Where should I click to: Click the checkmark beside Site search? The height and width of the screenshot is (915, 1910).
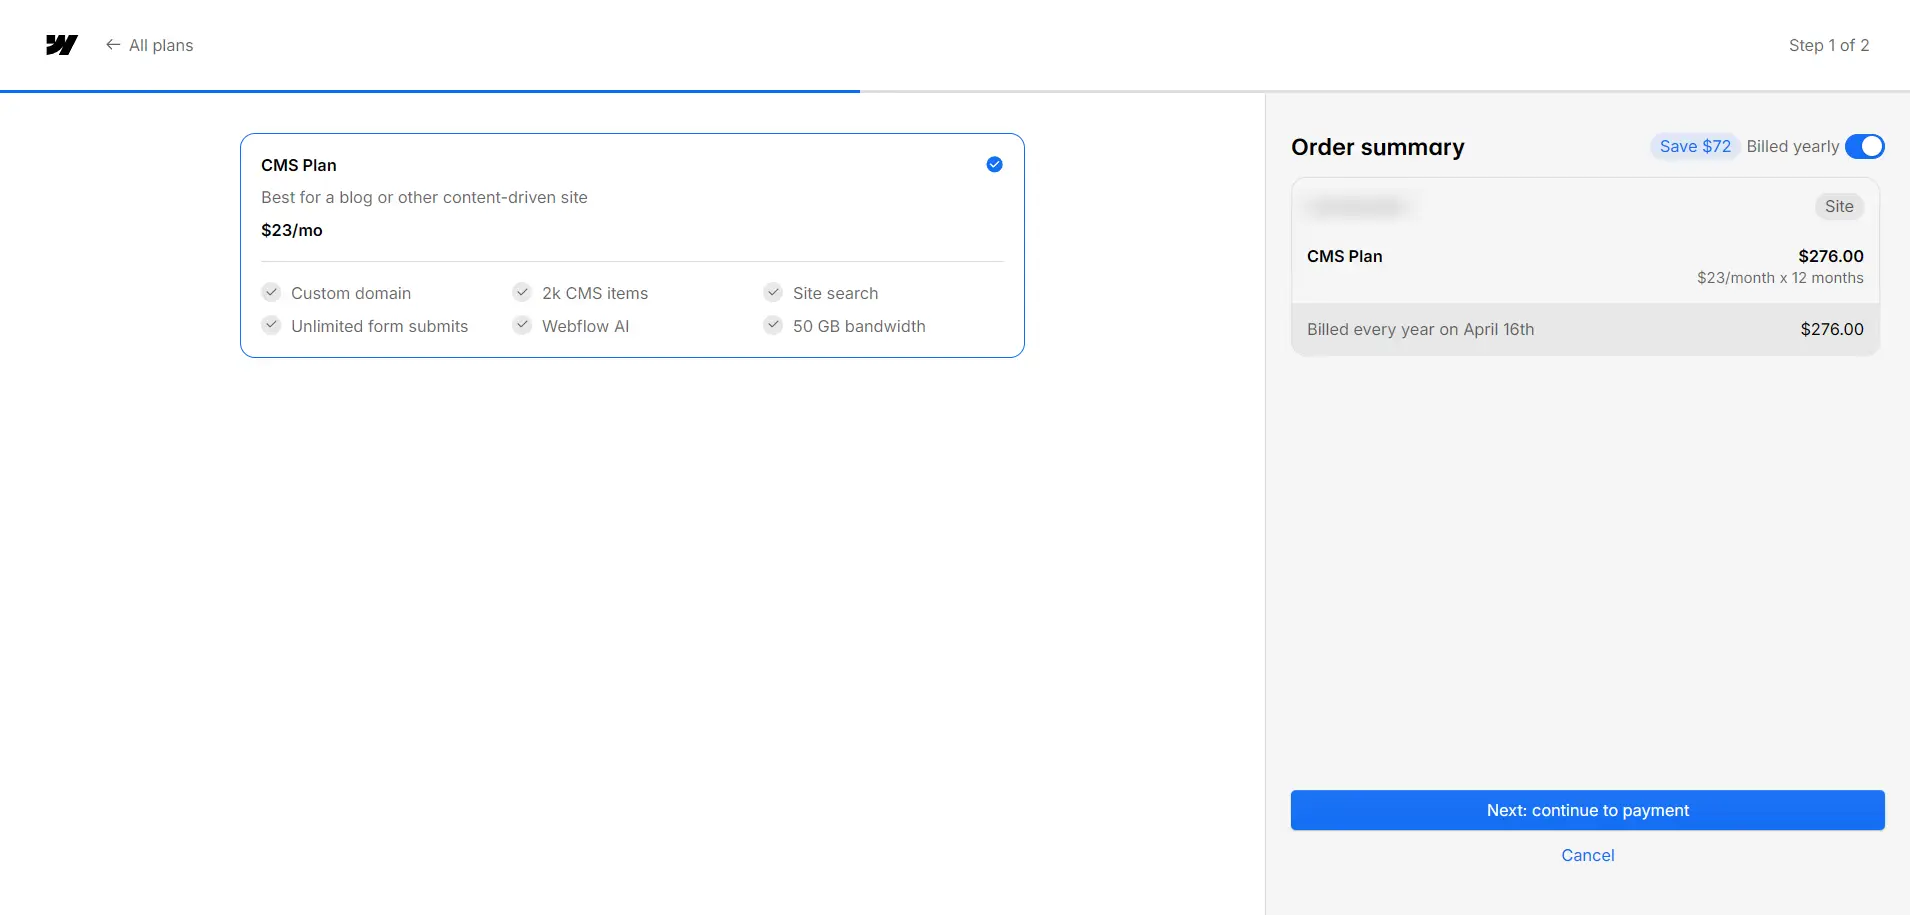coord(773,292)
